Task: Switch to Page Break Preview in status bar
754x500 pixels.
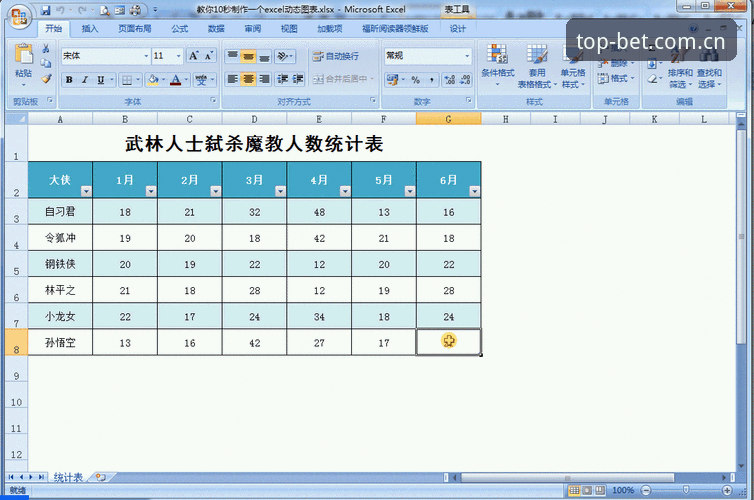Action: pyautogui.click(x=600, y=490)
